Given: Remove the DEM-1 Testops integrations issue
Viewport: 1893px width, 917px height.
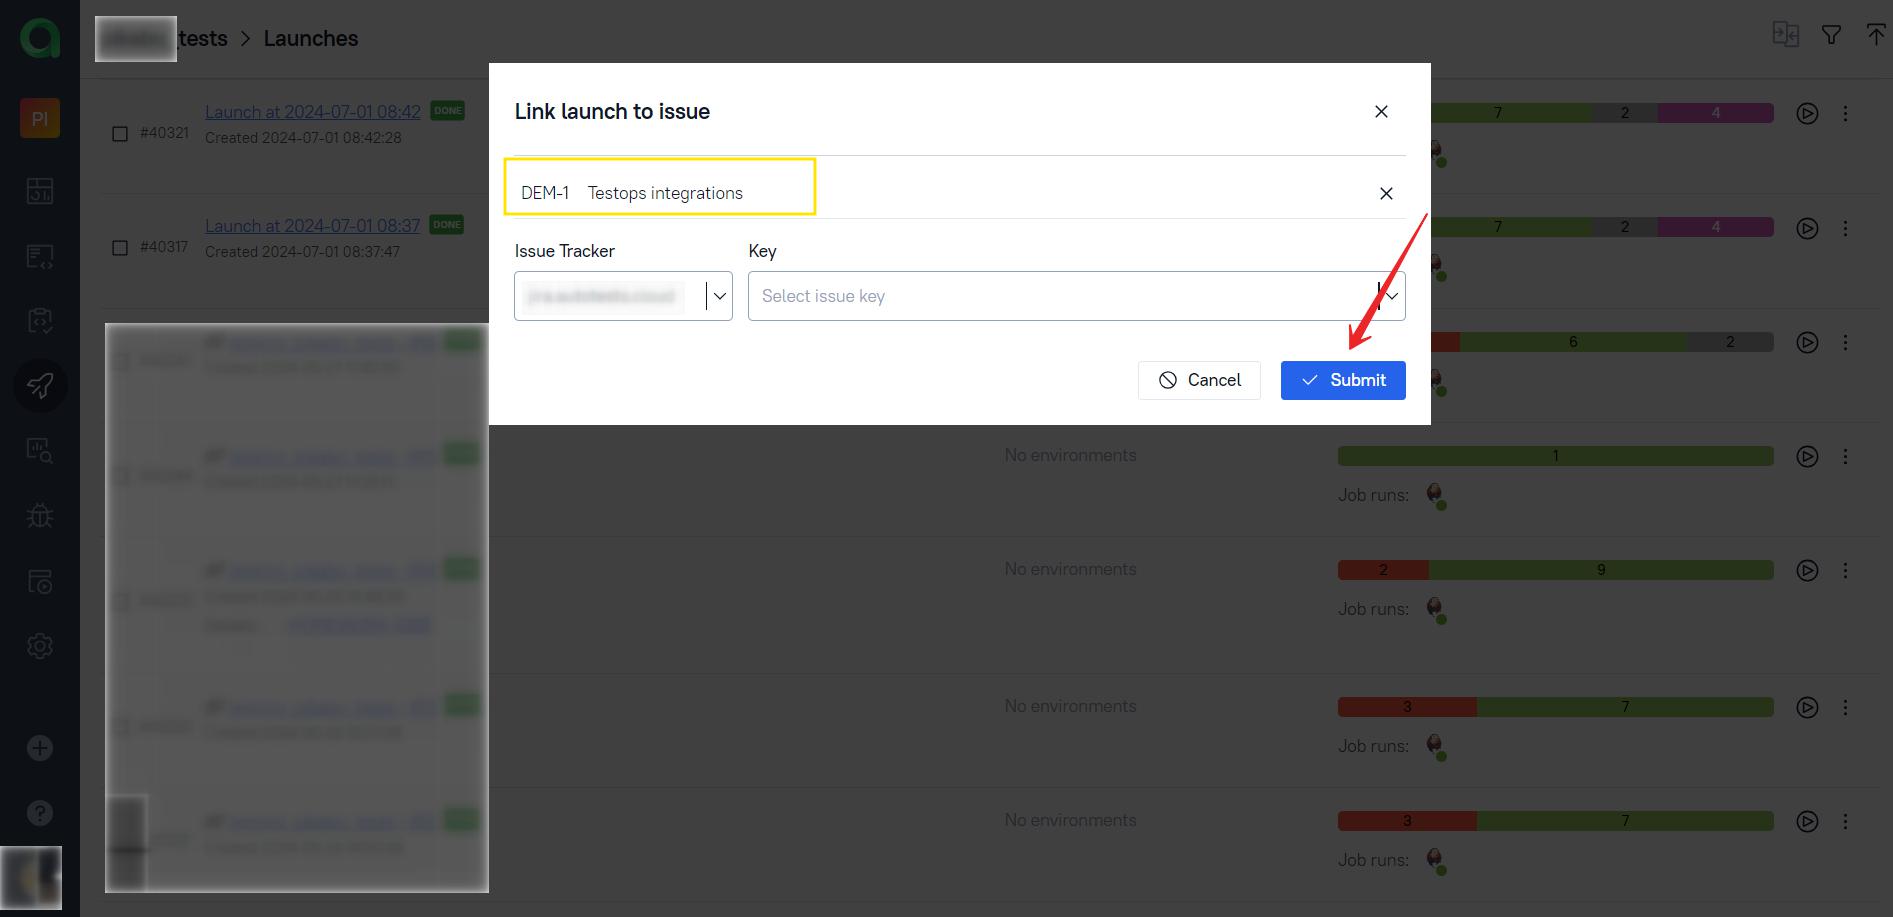Looking at the screenshot, I should point(1386,193).
